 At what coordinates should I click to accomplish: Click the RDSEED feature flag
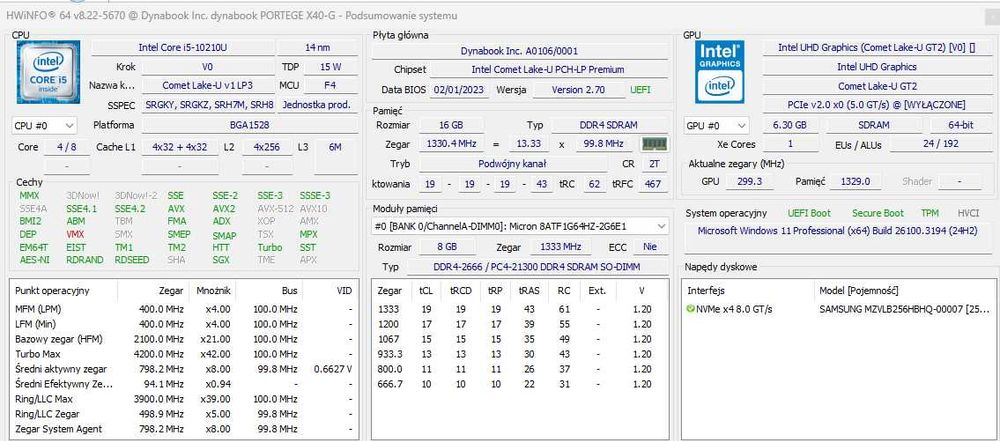coord(132,260)
